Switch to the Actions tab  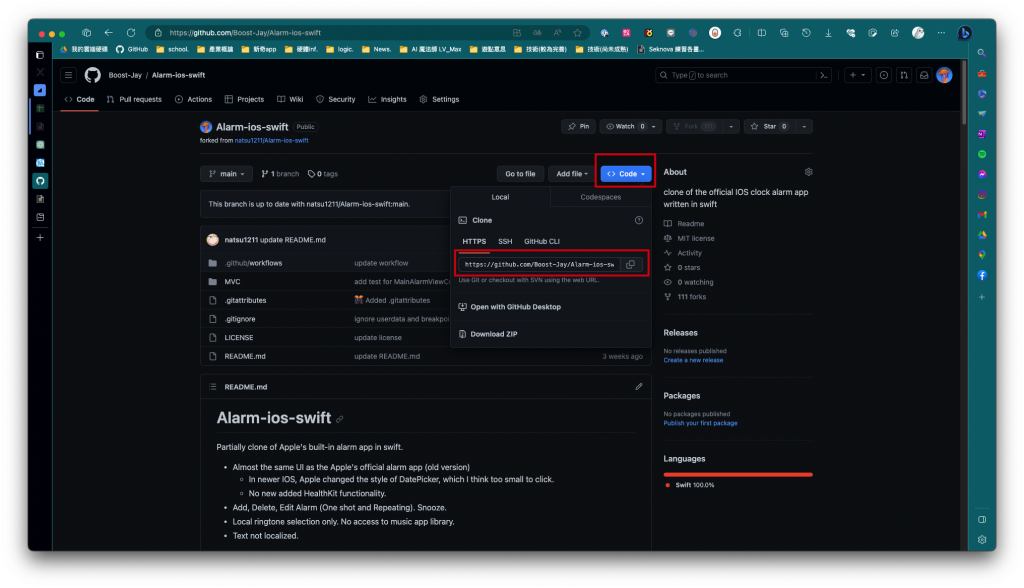(x=193, y=99)
